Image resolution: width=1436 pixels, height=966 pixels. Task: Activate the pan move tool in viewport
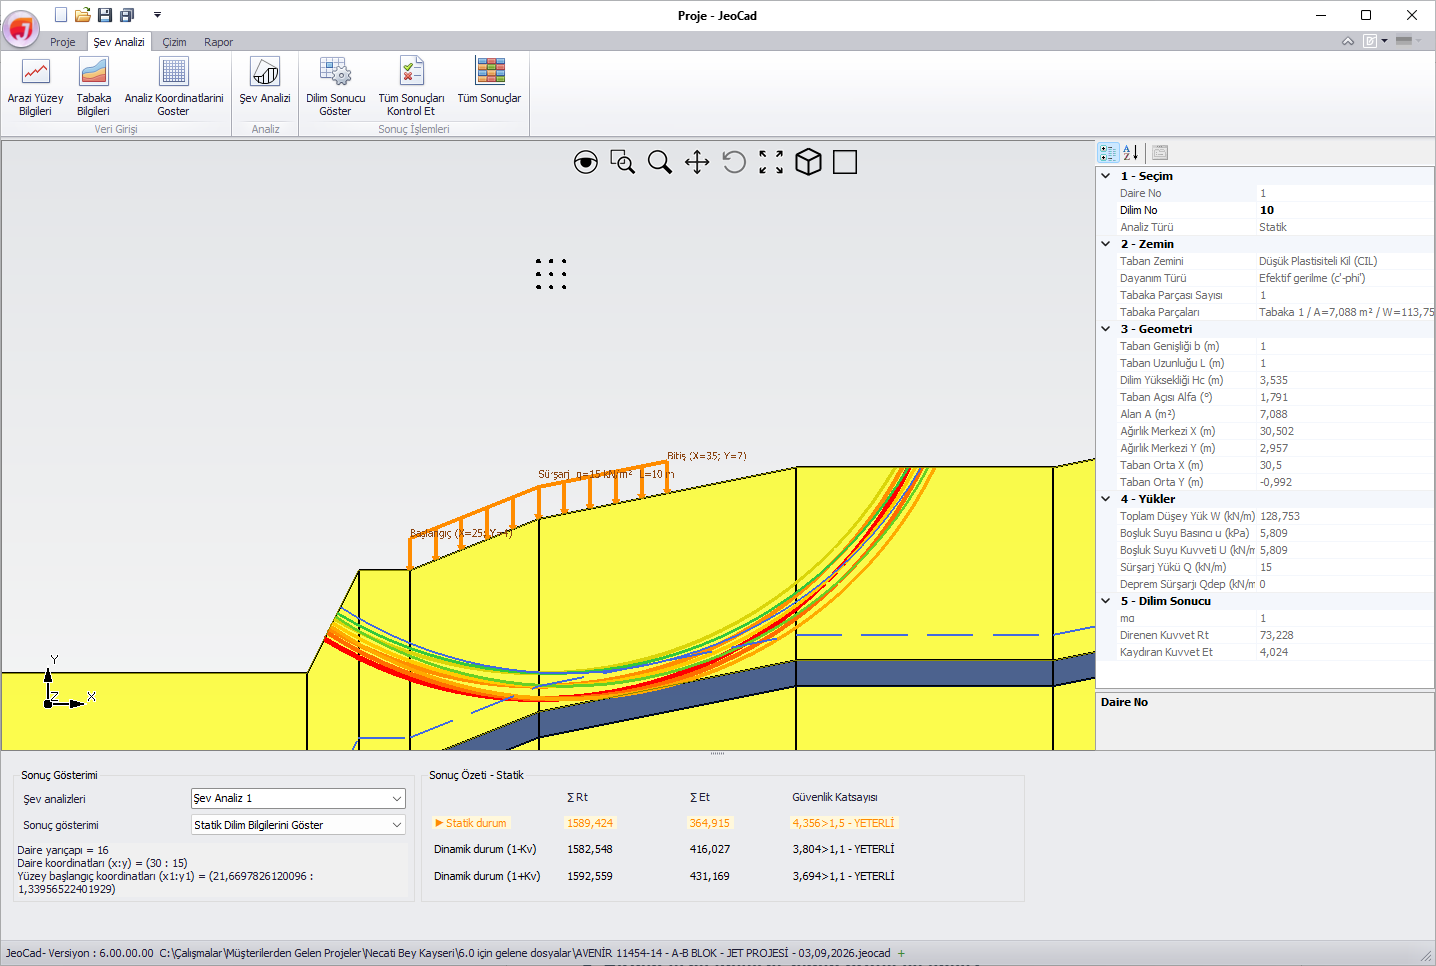click(x=697, y=162)
